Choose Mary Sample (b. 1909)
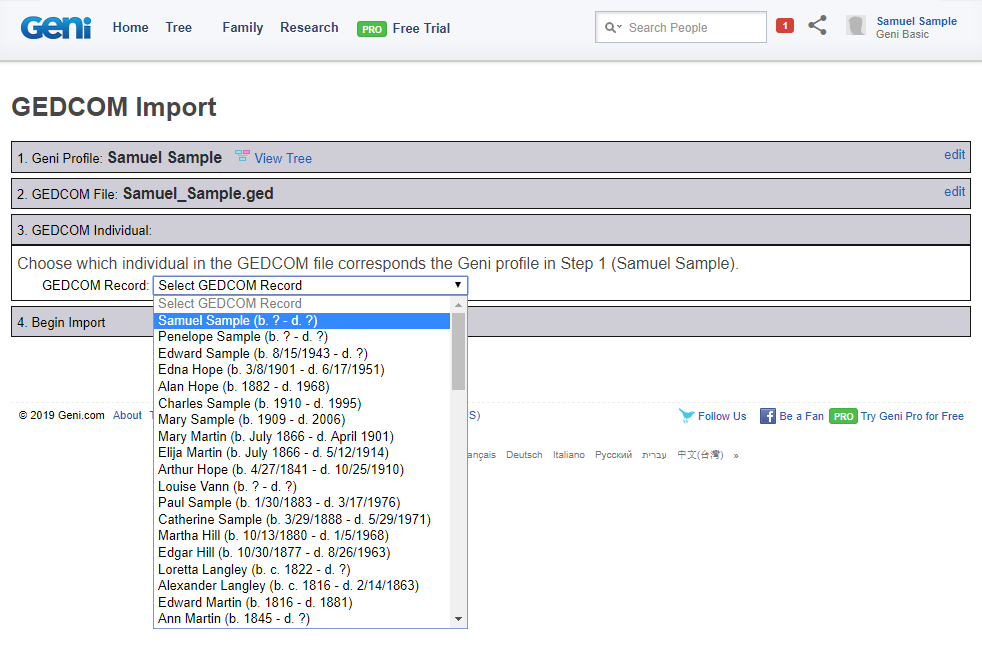The image size is (982, 670). (301, 420)
